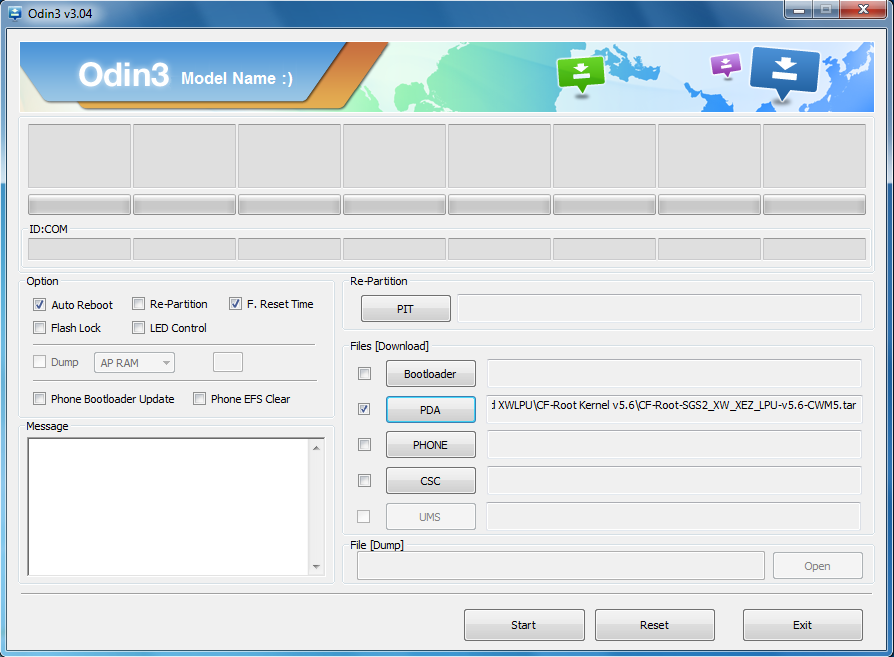Viewport: 894px width, 657px height.
Task: Click the Reset button
Action: click(x=655, y=625)
